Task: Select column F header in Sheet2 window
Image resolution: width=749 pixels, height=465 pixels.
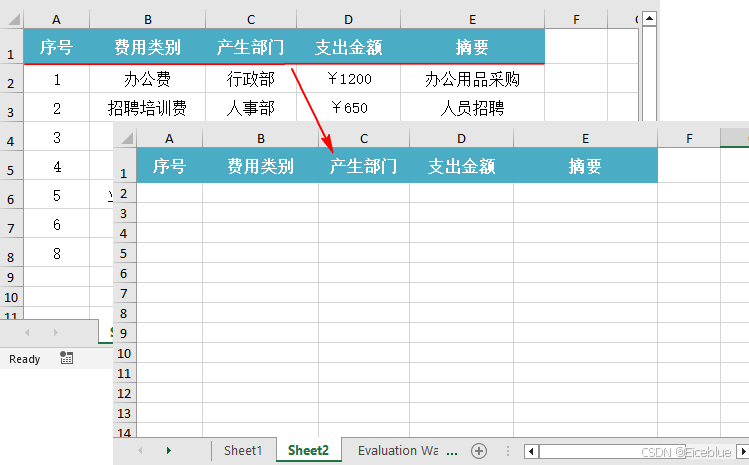Action: [x=689, y=139]
